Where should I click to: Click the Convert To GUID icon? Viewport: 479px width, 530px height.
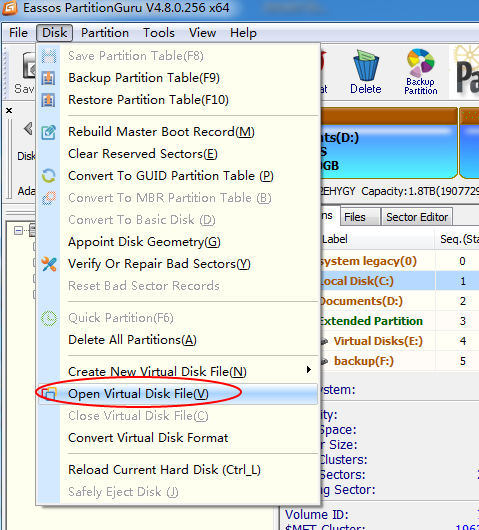coord(49,176)
